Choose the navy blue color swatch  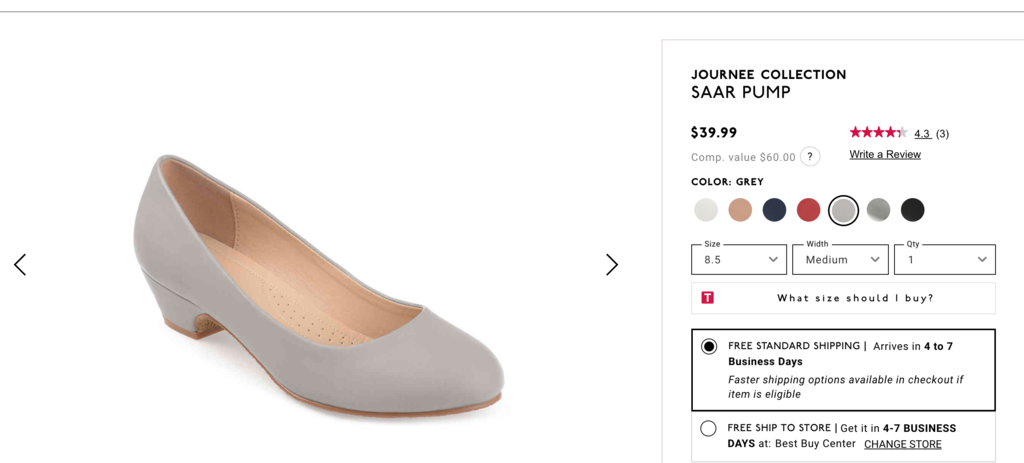[x=774, y=210]
